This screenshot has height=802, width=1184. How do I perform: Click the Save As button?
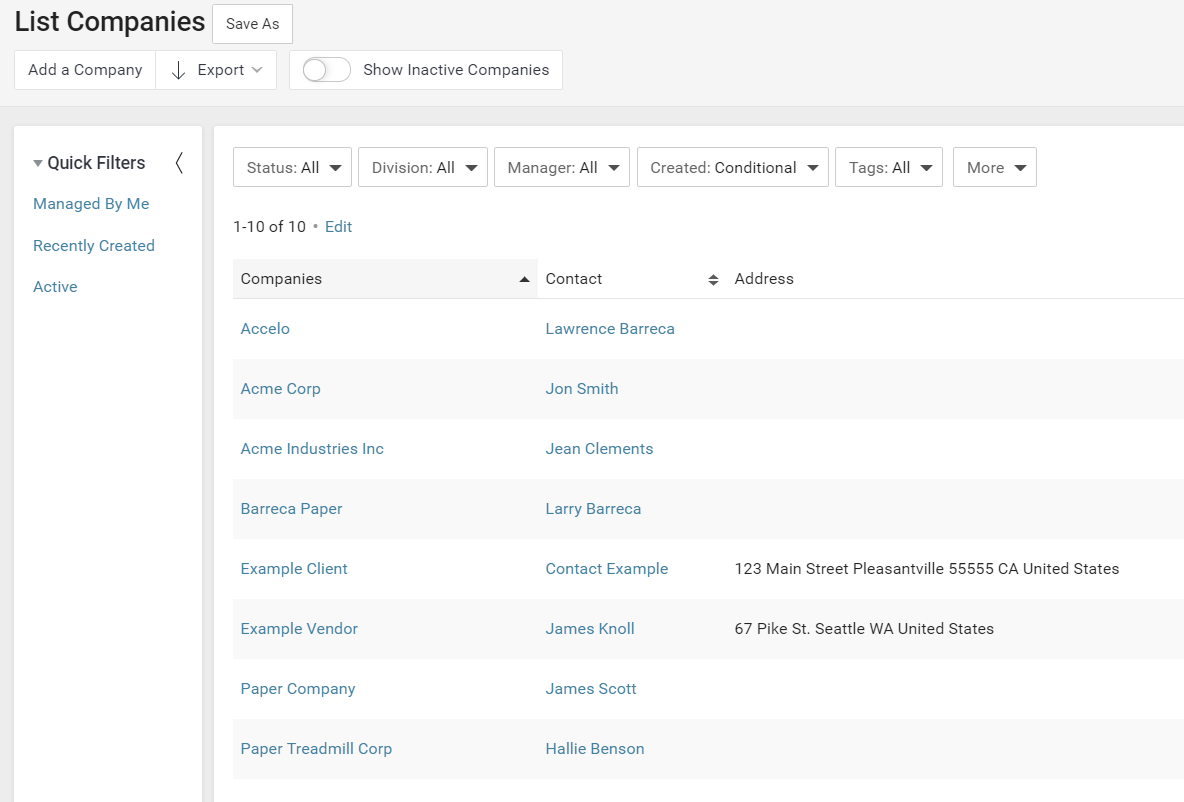click(252, 23)
